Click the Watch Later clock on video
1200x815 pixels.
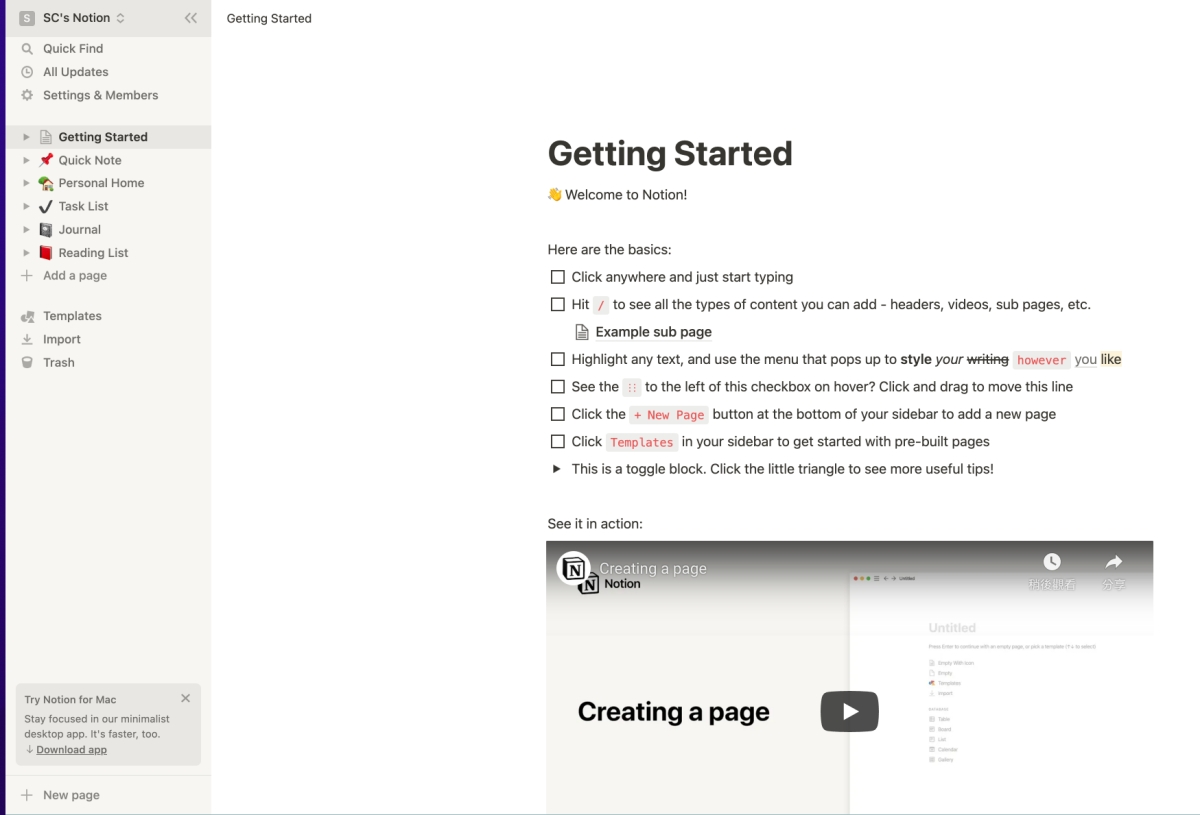pyautogui.click(x=1052, y=562)
